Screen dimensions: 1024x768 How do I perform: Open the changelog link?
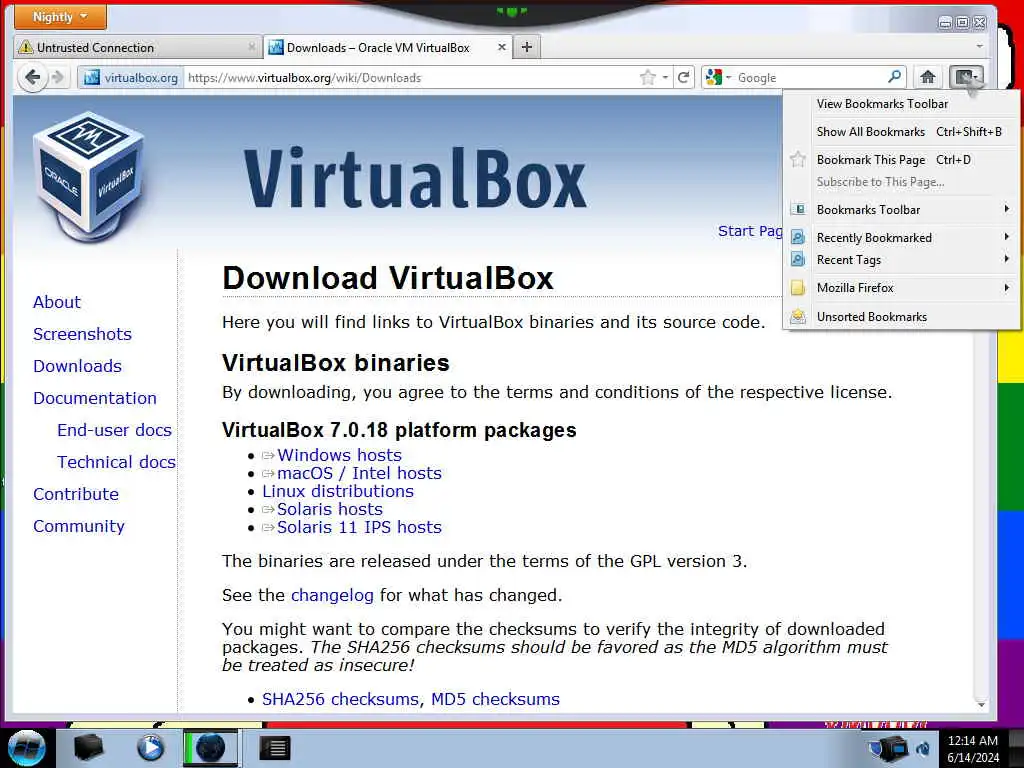(332, 596)
